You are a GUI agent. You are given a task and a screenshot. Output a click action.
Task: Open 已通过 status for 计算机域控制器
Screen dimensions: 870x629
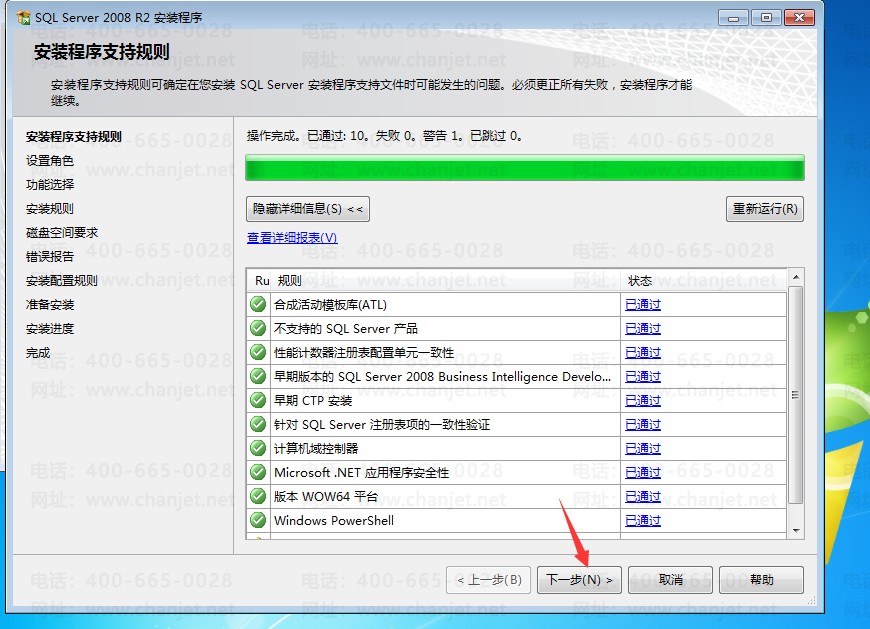pos(643,448)
